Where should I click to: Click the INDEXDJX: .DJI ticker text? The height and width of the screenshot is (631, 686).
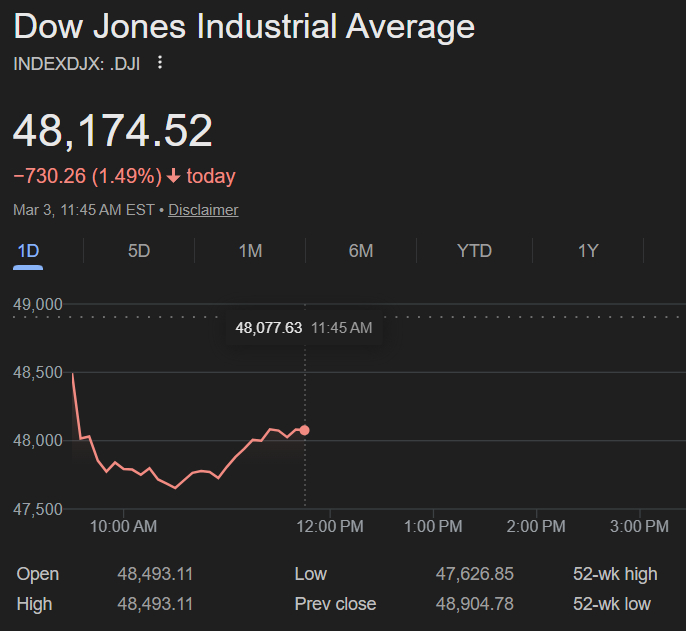point(76,63)
